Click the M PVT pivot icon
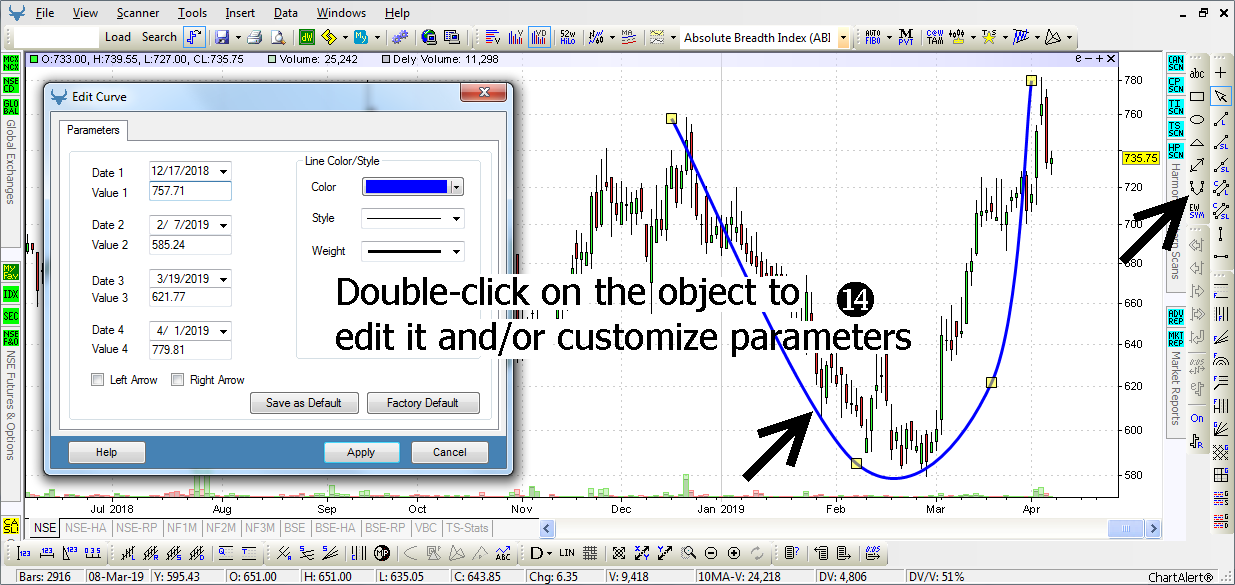 coord(905,37)
